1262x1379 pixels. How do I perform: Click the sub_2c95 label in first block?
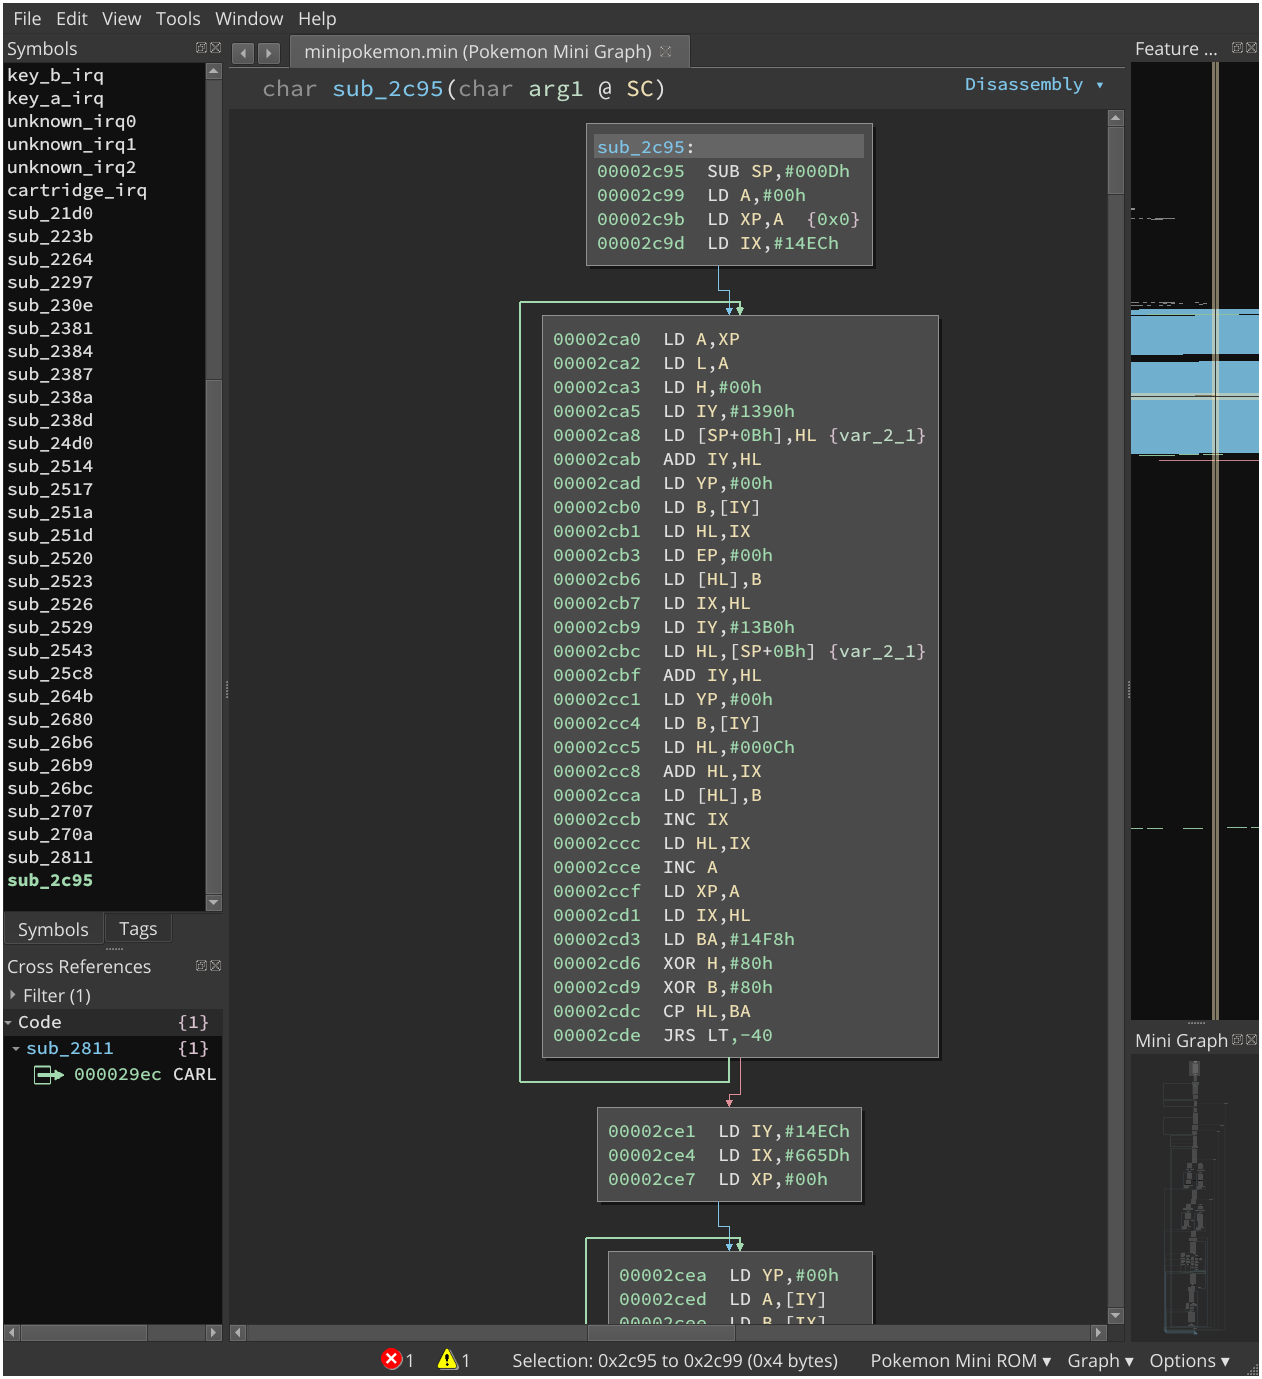pos(641,148)
